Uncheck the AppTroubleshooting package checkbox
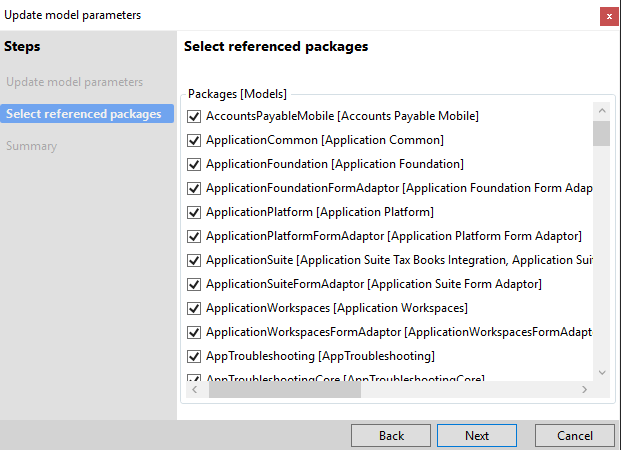Screen dimensions: 621x450 pyautogui.click(x=194, y=357)
